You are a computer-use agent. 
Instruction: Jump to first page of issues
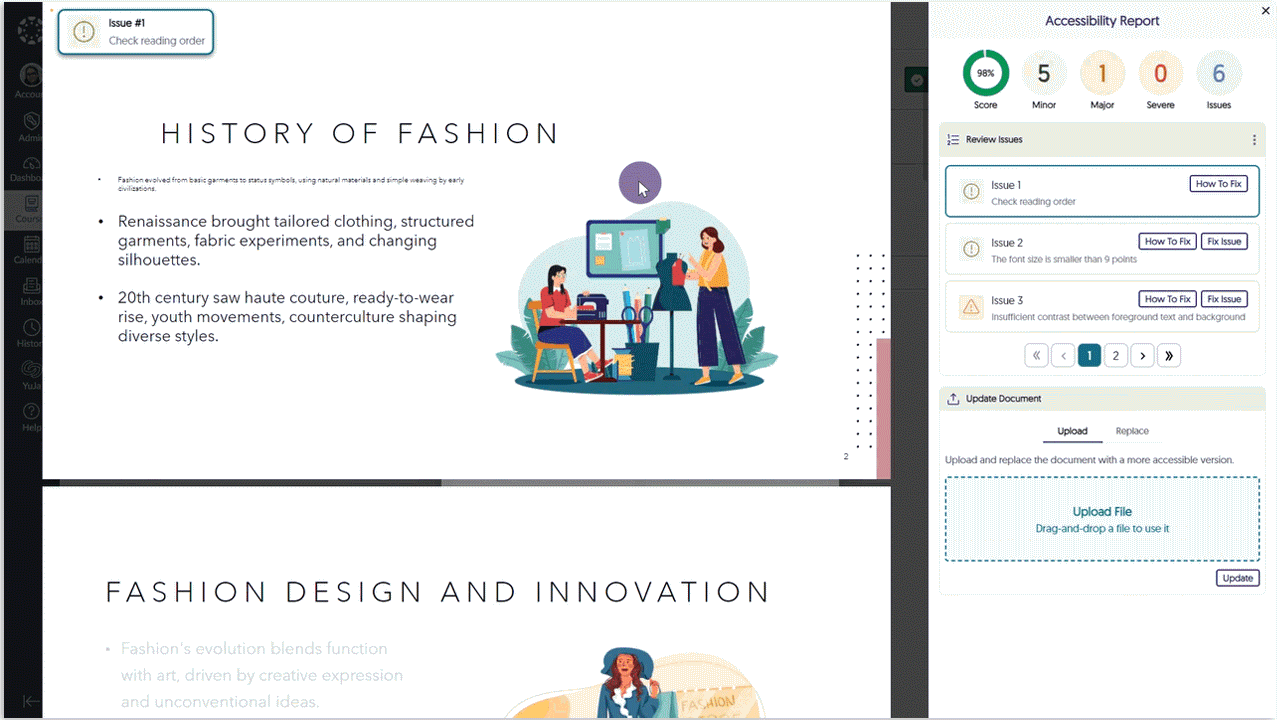point(1036,355)
